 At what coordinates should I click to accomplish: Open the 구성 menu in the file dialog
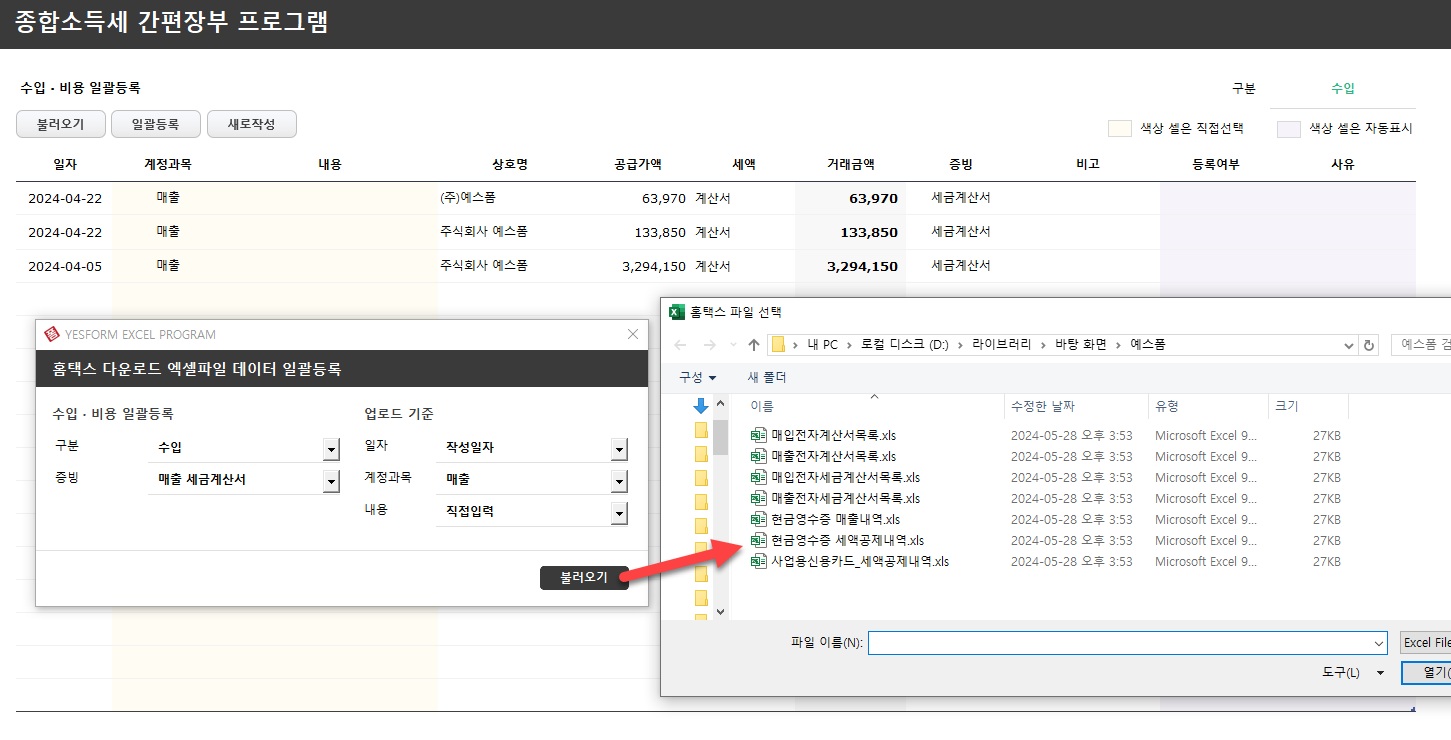pyautogui.click(x=698, y=377)
